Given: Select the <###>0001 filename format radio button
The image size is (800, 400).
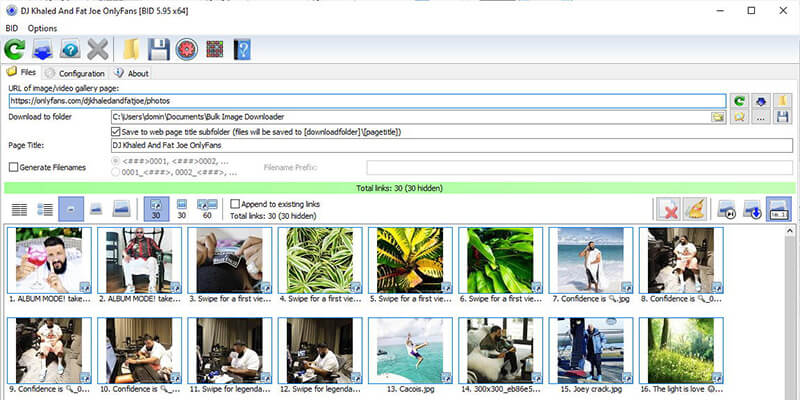Looking at the screenshot, I should 116,161.
